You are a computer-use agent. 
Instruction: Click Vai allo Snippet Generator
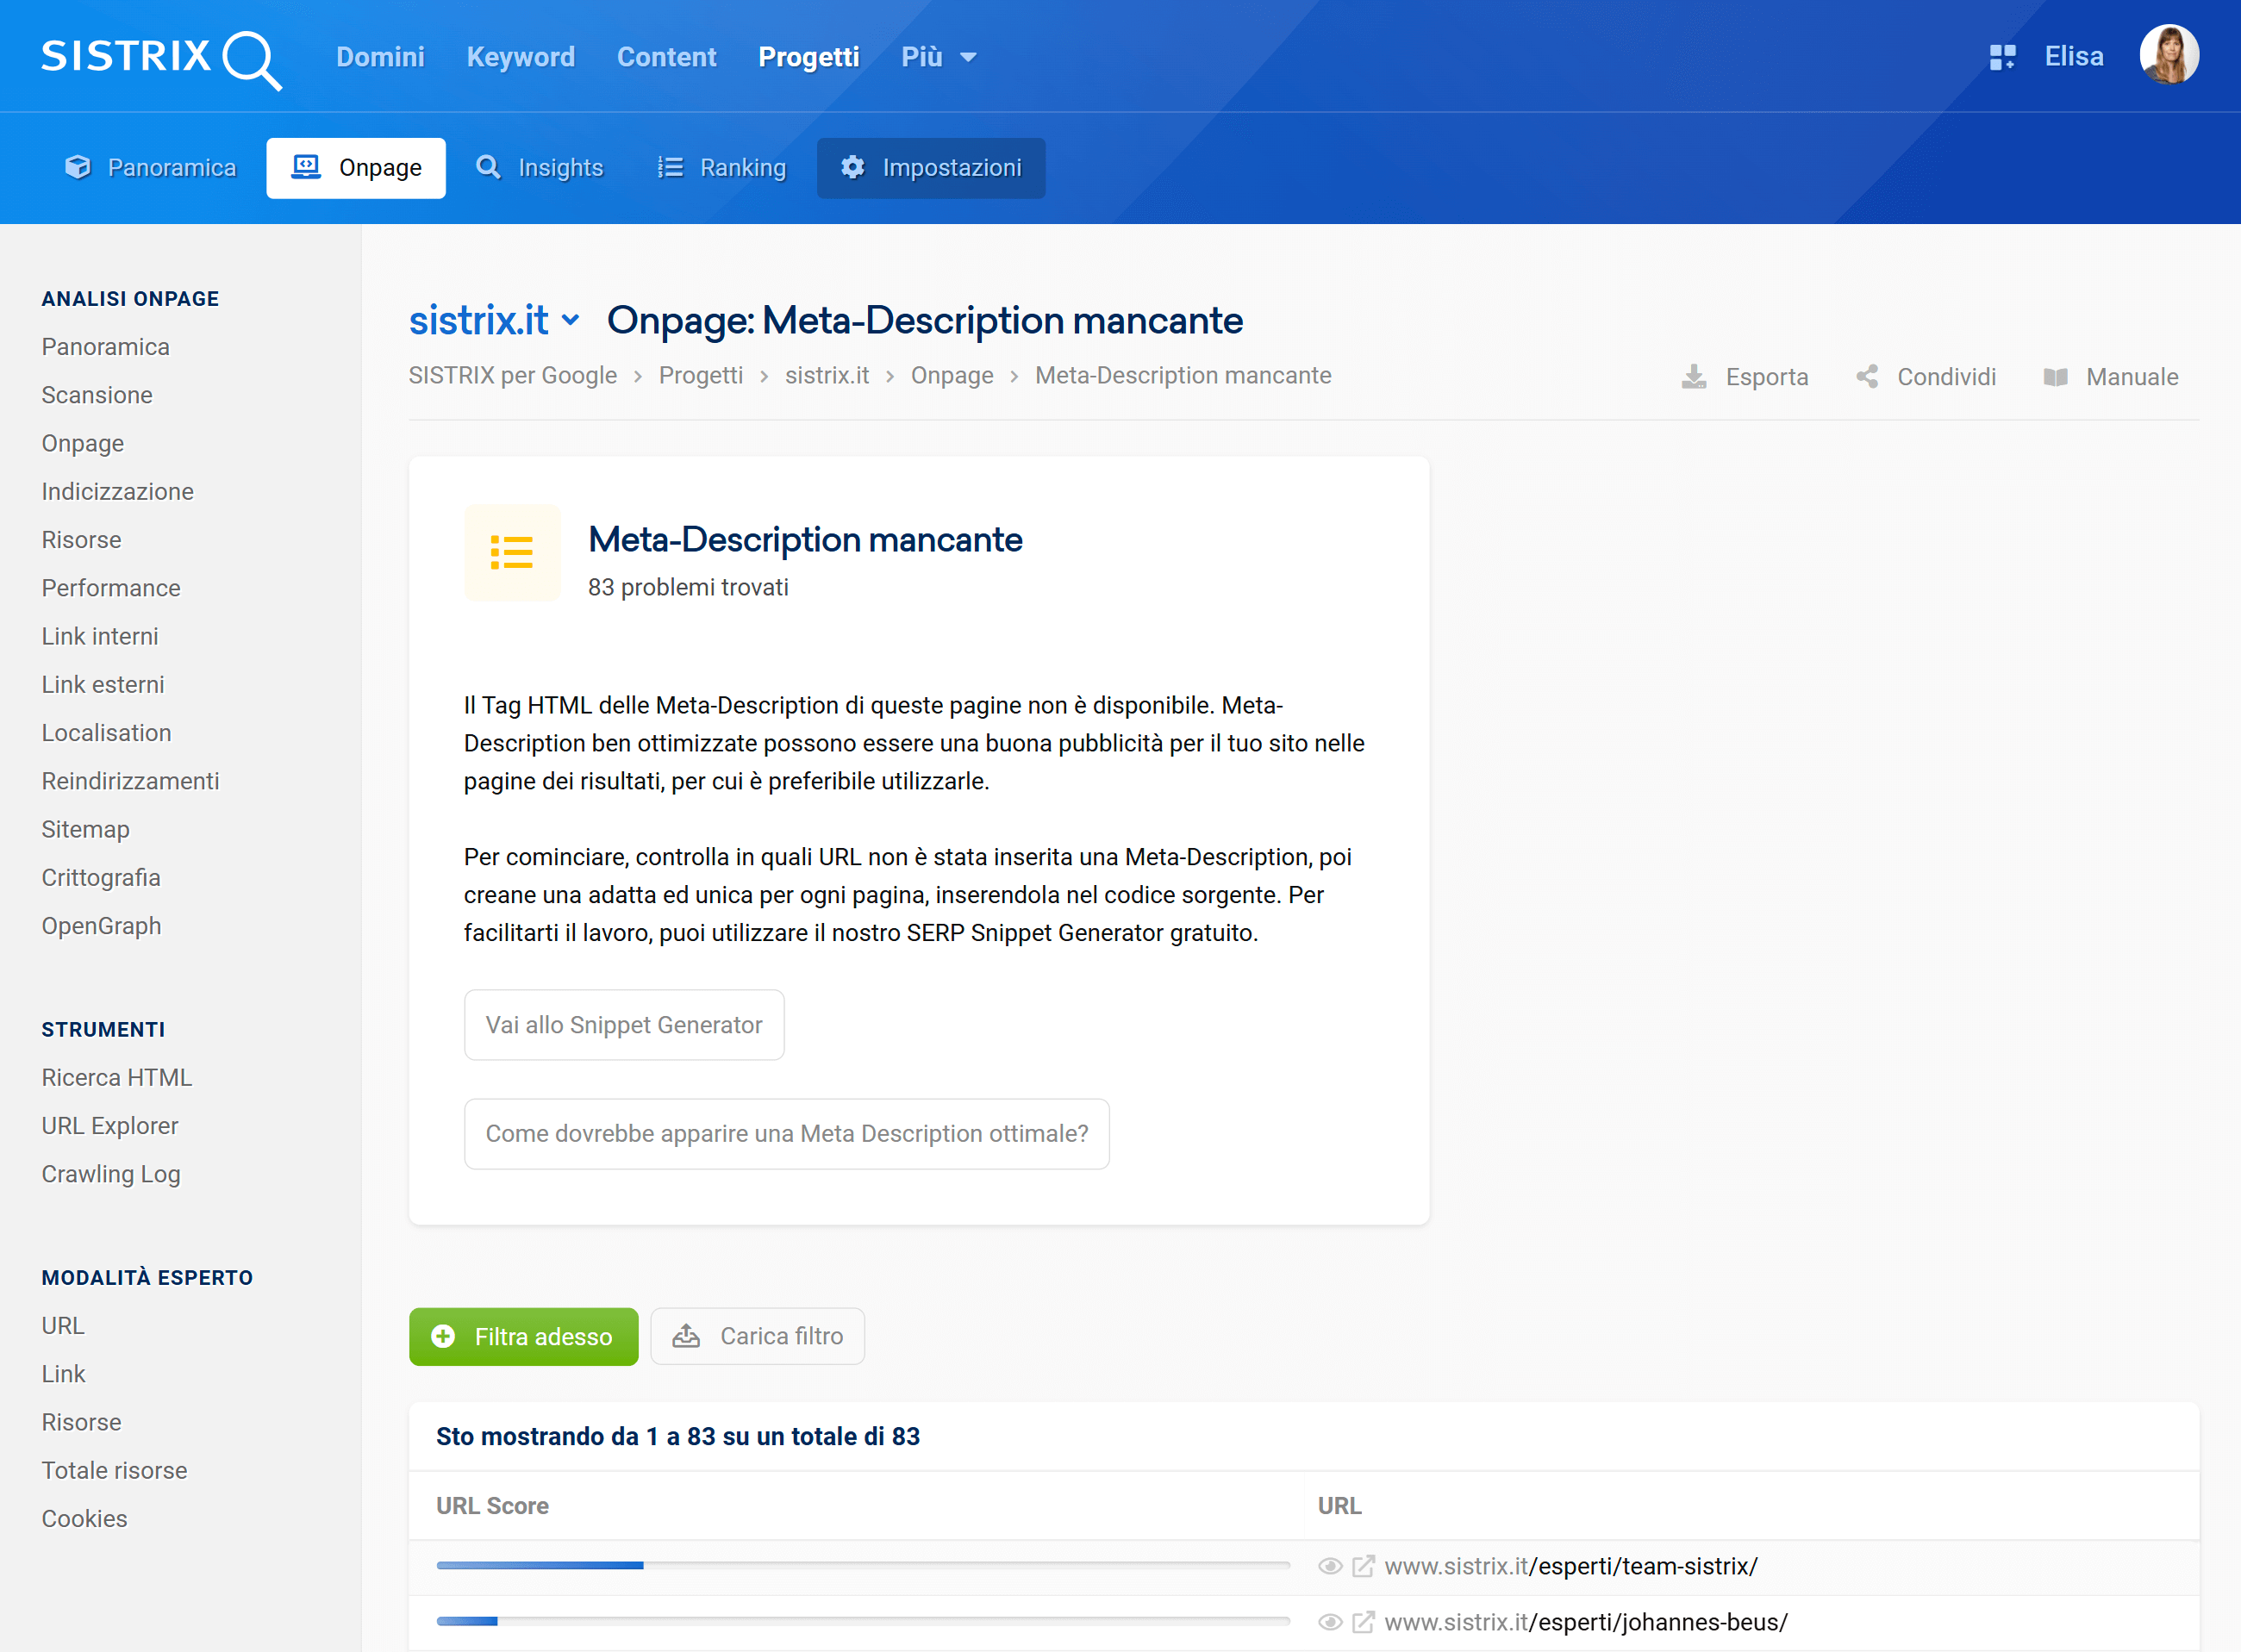623,1025
